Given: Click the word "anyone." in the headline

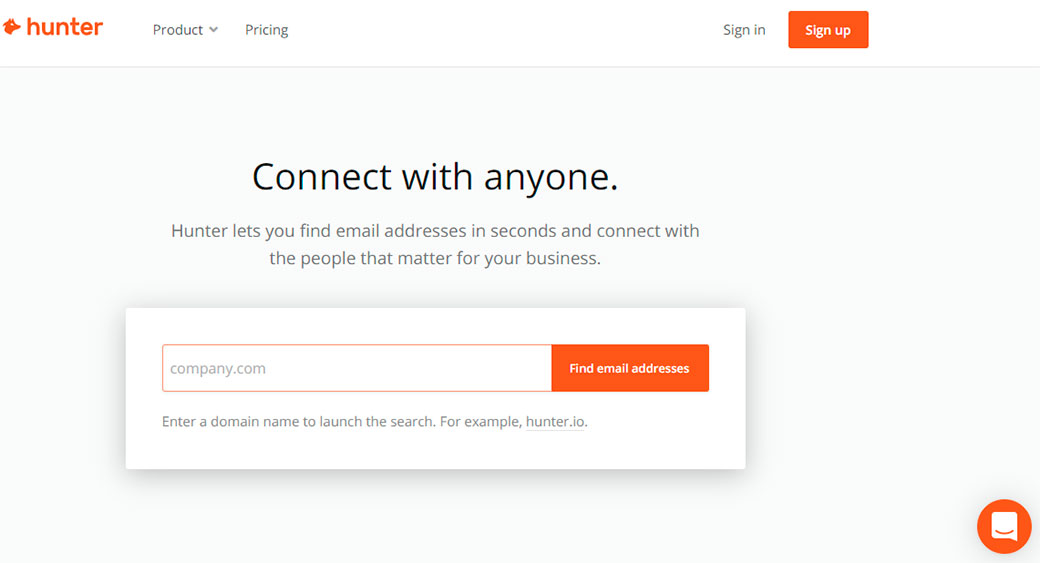Looking at the screenshot, I should (551, 177).
